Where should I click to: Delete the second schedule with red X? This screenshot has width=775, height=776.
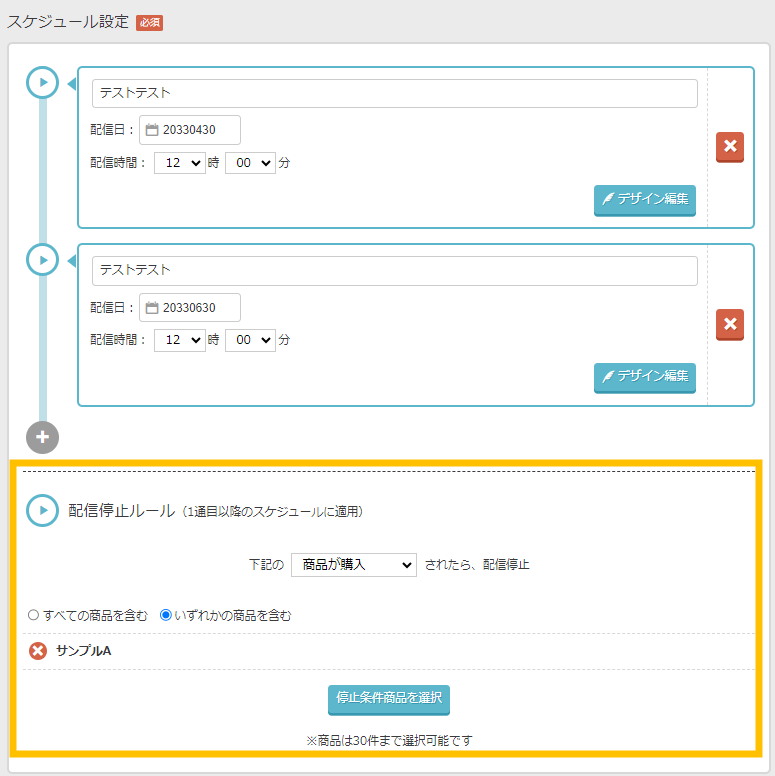point(730,324)
